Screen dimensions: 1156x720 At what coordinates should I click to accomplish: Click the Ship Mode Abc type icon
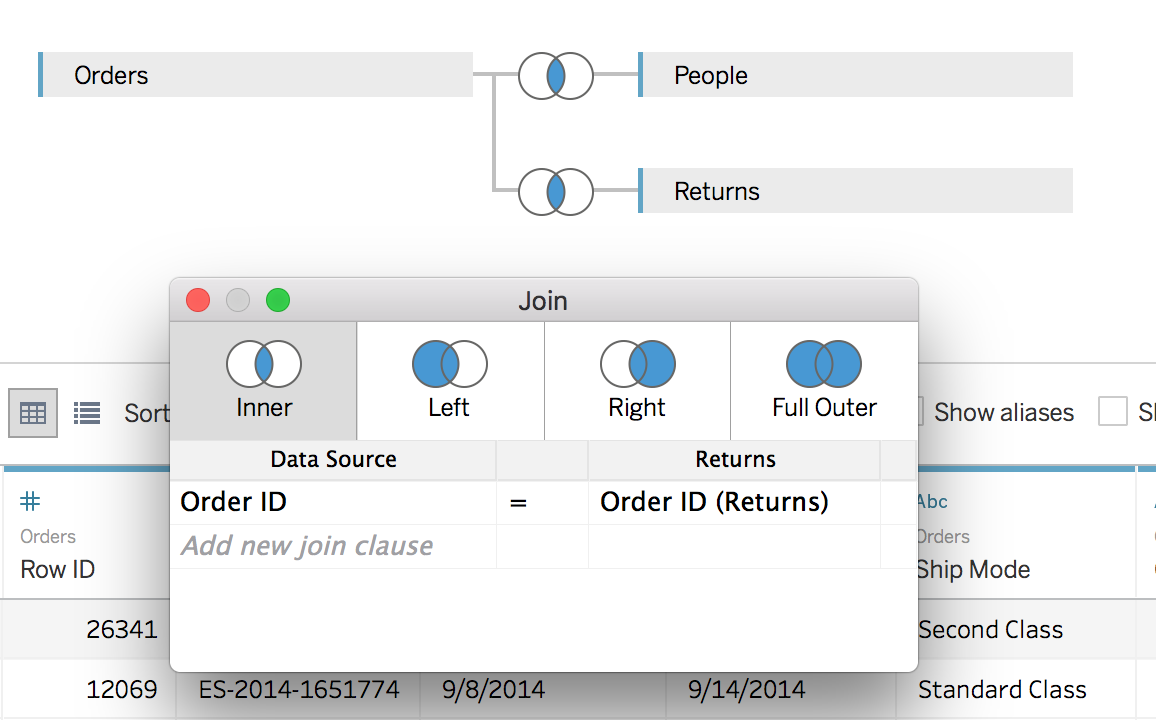932,502
